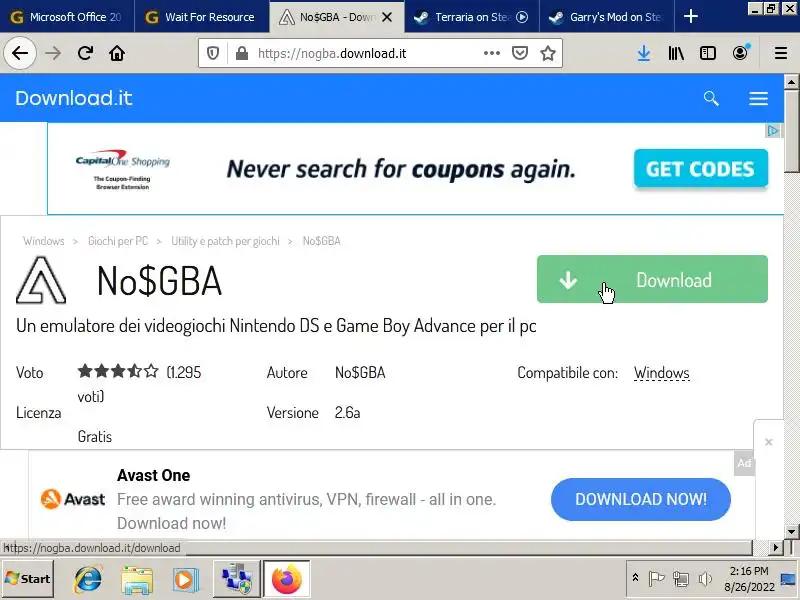Click the DOWNLOAD NOW! Avast button
This screenshot has height=600, width=800.
[641, 499]
